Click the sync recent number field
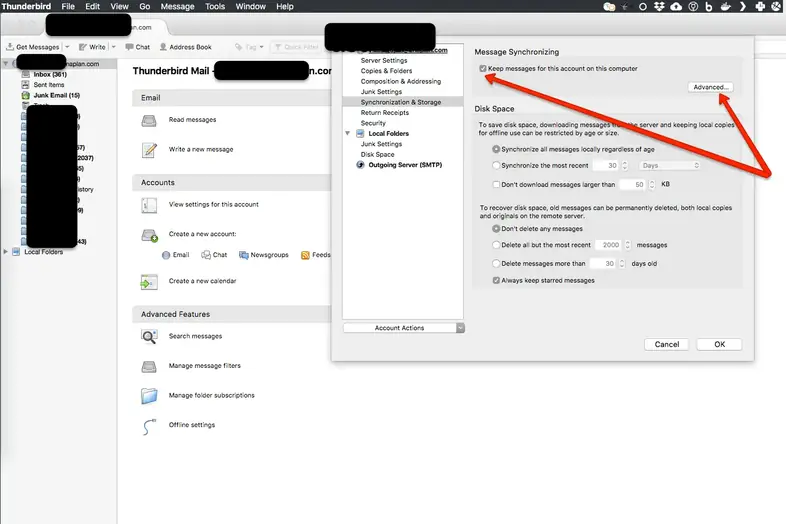 tap(606, 165)
